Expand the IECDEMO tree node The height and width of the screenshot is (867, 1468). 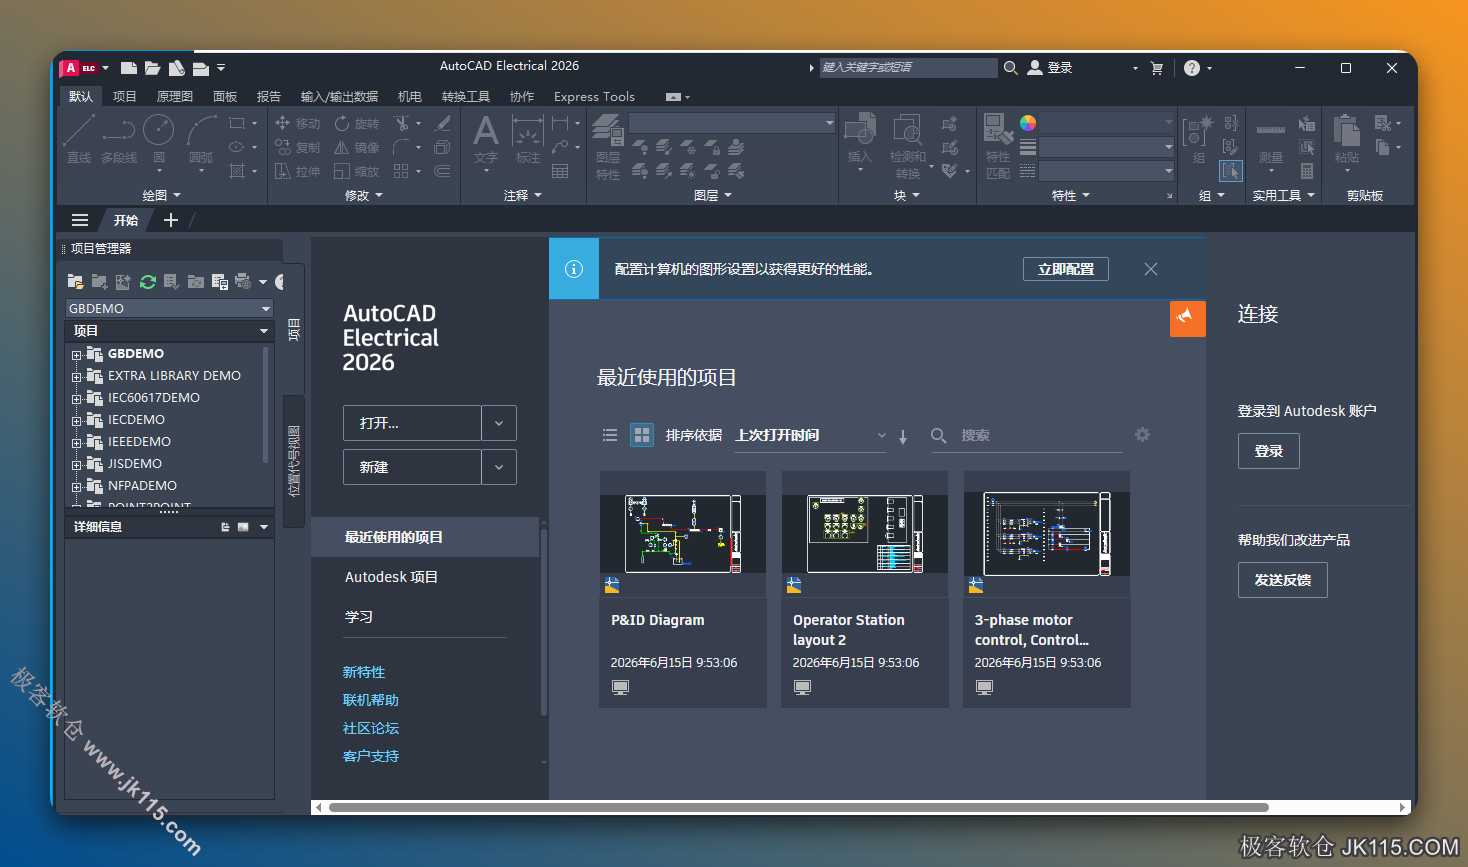pyautogui.click(x=76, y=420)
